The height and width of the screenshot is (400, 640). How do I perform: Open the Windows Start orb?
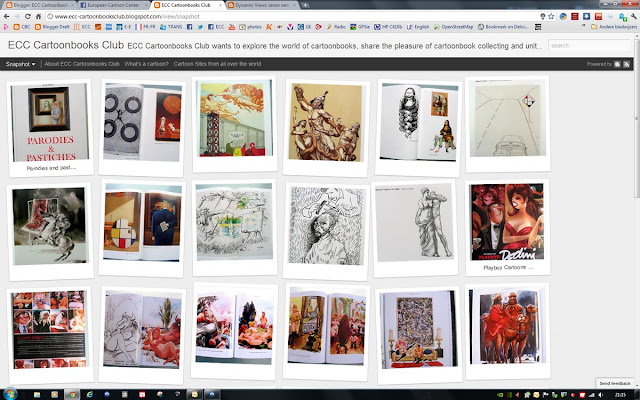[10, 394]
